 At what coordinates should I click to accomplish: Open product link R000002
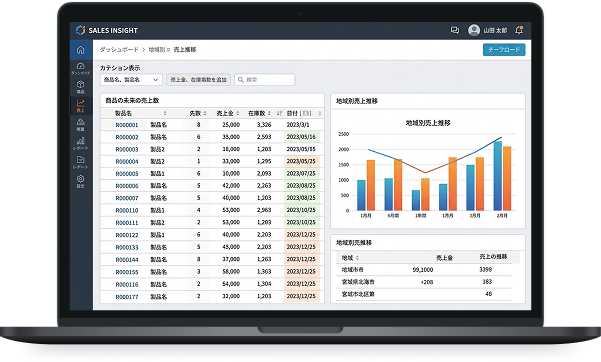[126, 137]
